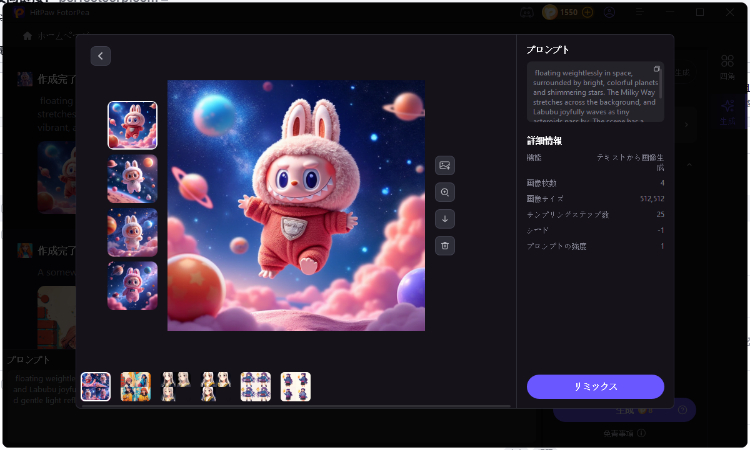The image size is (750, 450).
Task: Open the third history thumbnail with three figures
Action: (176, 386)
